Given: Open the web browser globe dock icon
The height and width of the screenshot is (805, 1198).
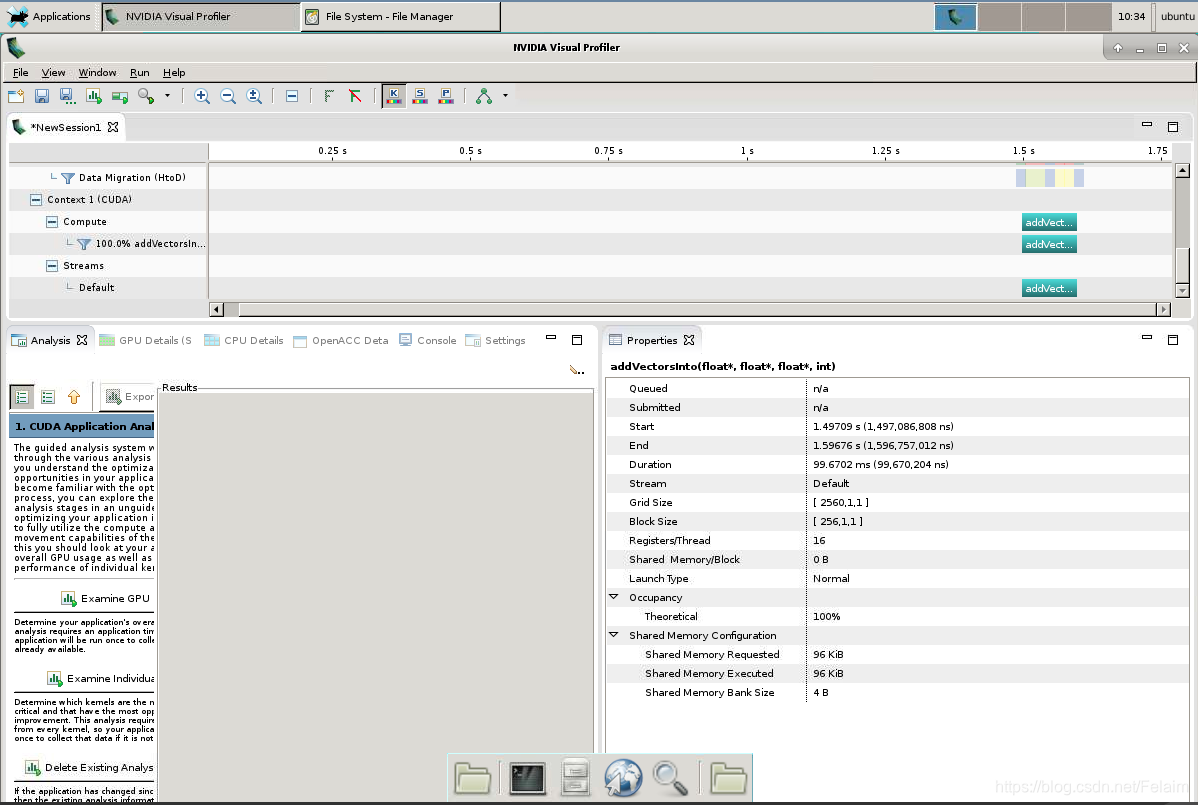Looking at the screenshot, I should pyautogui.click(x=623, y=778).
